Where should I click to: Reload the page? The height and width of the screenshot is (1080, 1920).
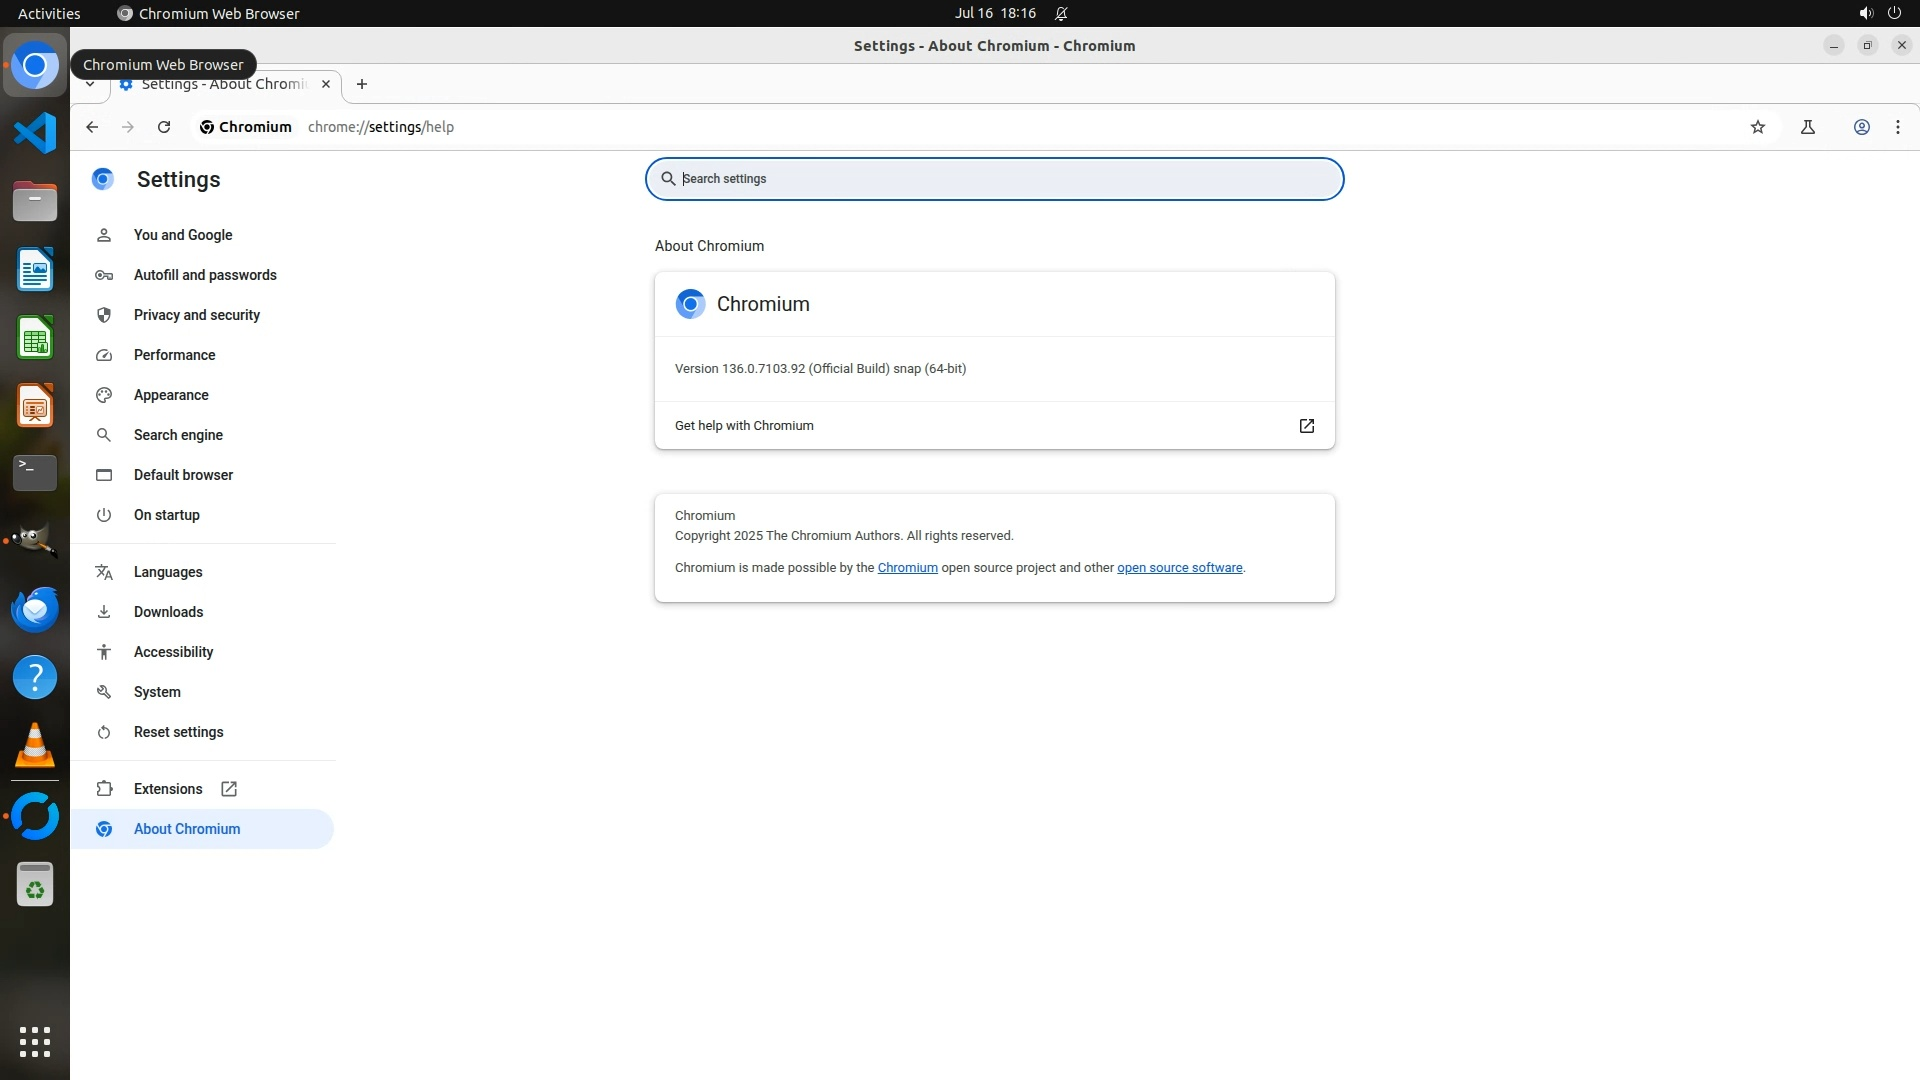pyautogui.click(x=164, y=127)
